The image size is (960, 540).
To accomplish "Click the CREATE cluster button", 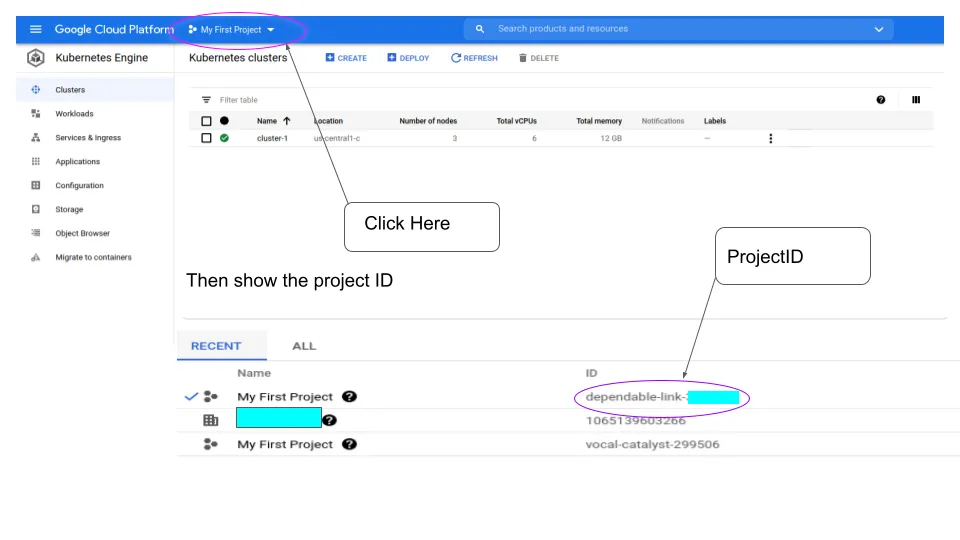I will pyautogui.click(x=346, y=58).
